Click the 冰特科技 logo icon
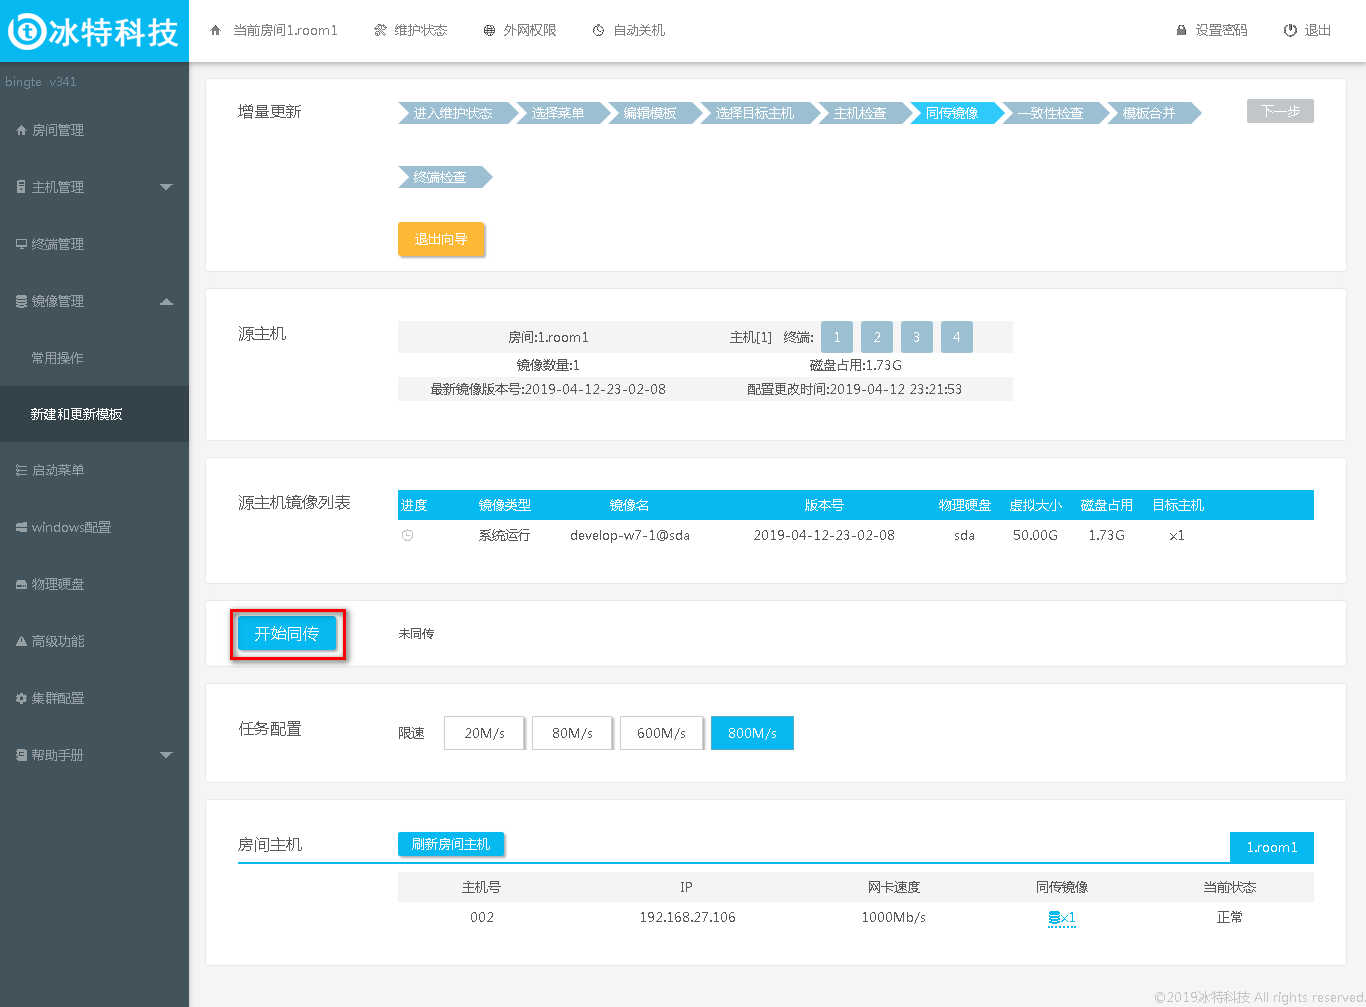The height and width of the screenshot is (1007, 1366). [27, 31]
